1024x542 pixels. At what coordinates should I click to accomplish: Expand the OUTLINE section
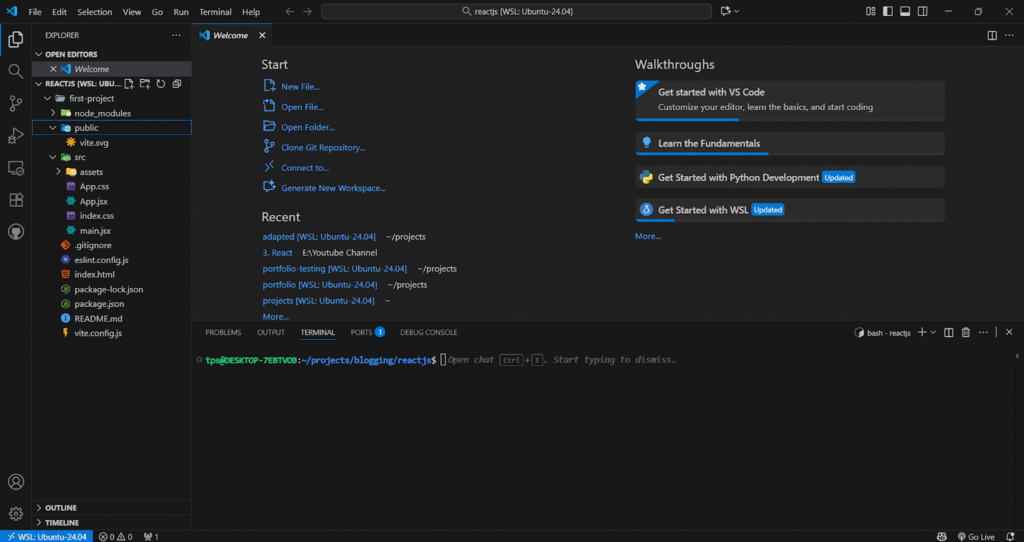(60, 508)
